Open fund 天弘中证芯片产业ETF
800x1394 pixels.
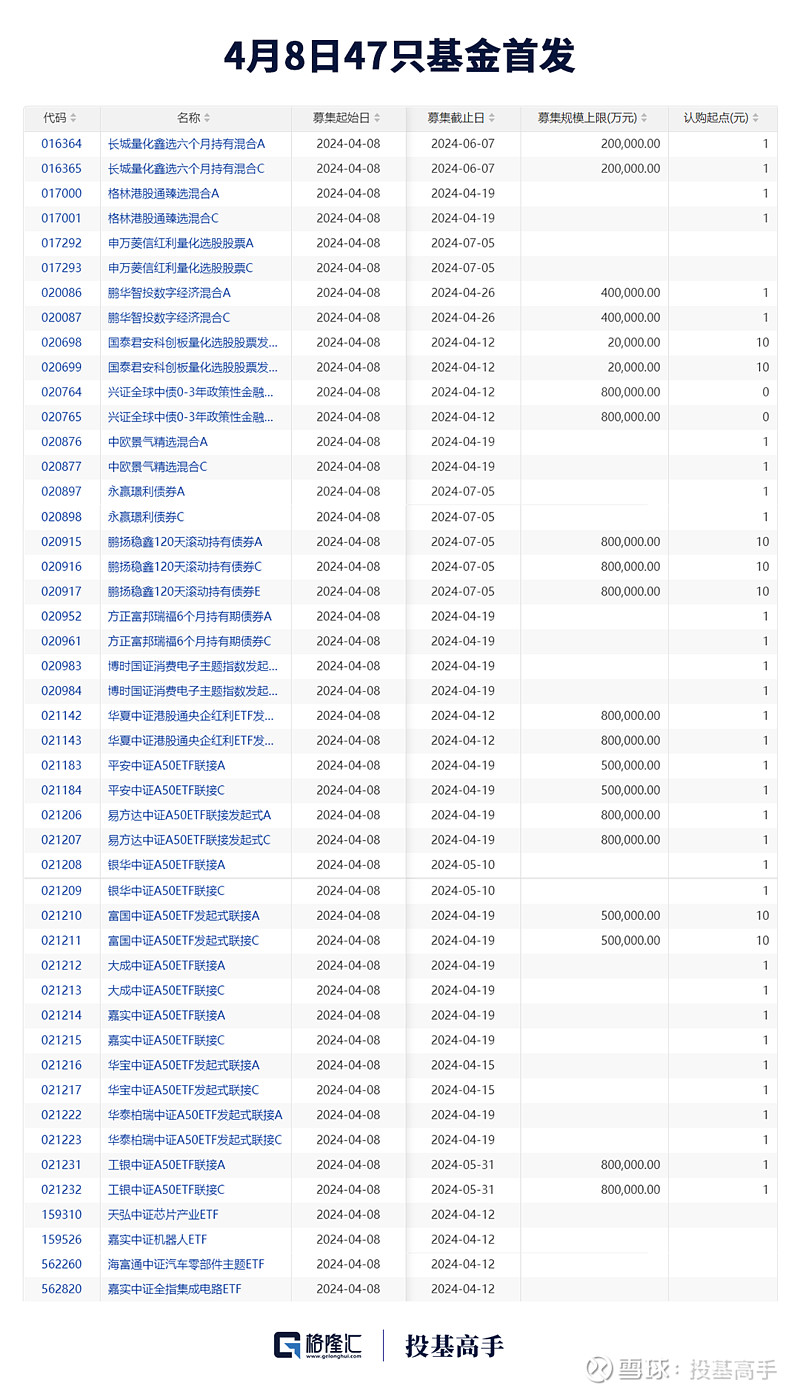163,1215
